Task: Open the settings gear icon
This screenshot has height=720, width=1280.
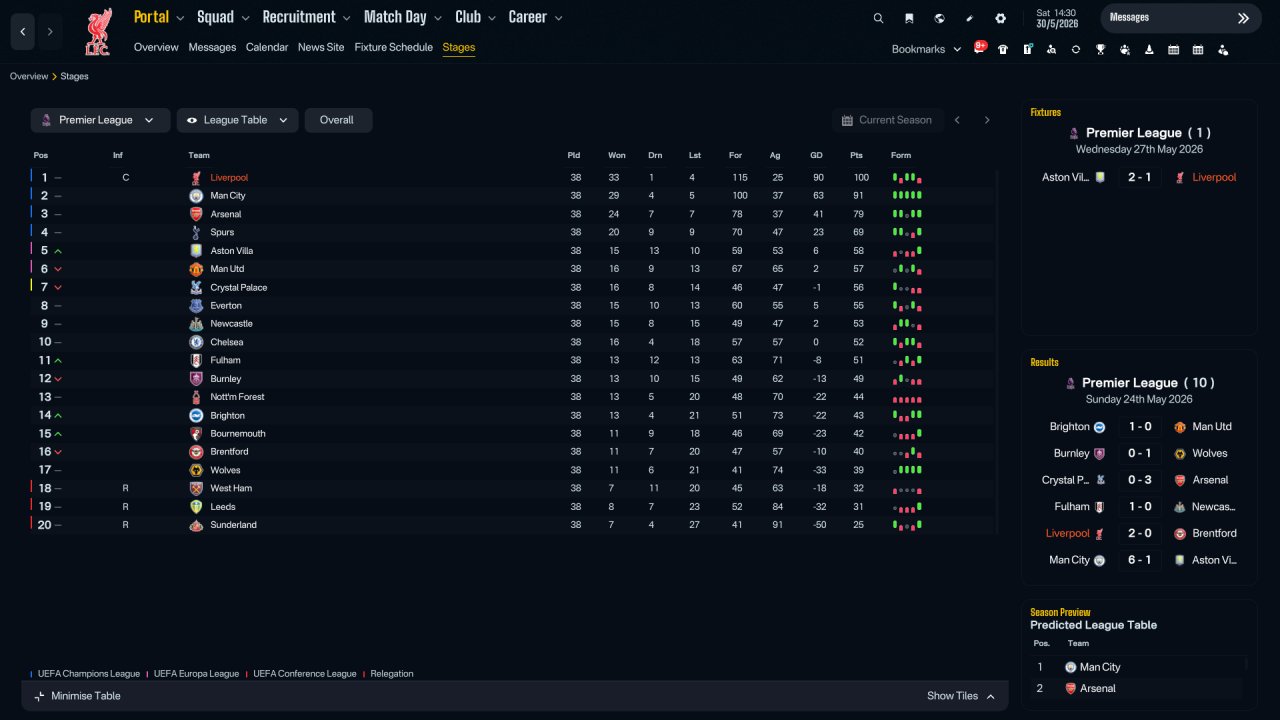Action: (x=1001, y=18)
